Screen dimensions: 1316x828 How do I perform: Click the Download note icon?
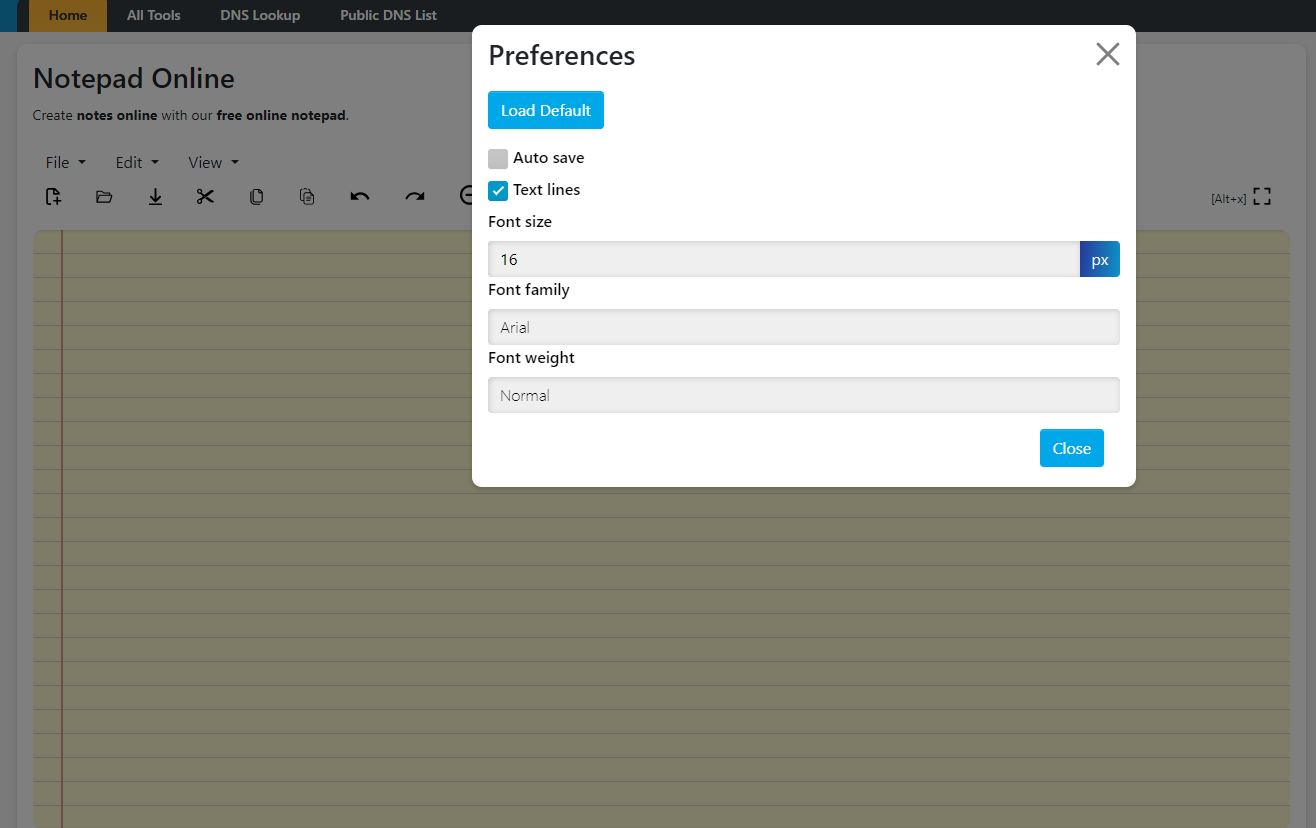[x=155, y=197]
